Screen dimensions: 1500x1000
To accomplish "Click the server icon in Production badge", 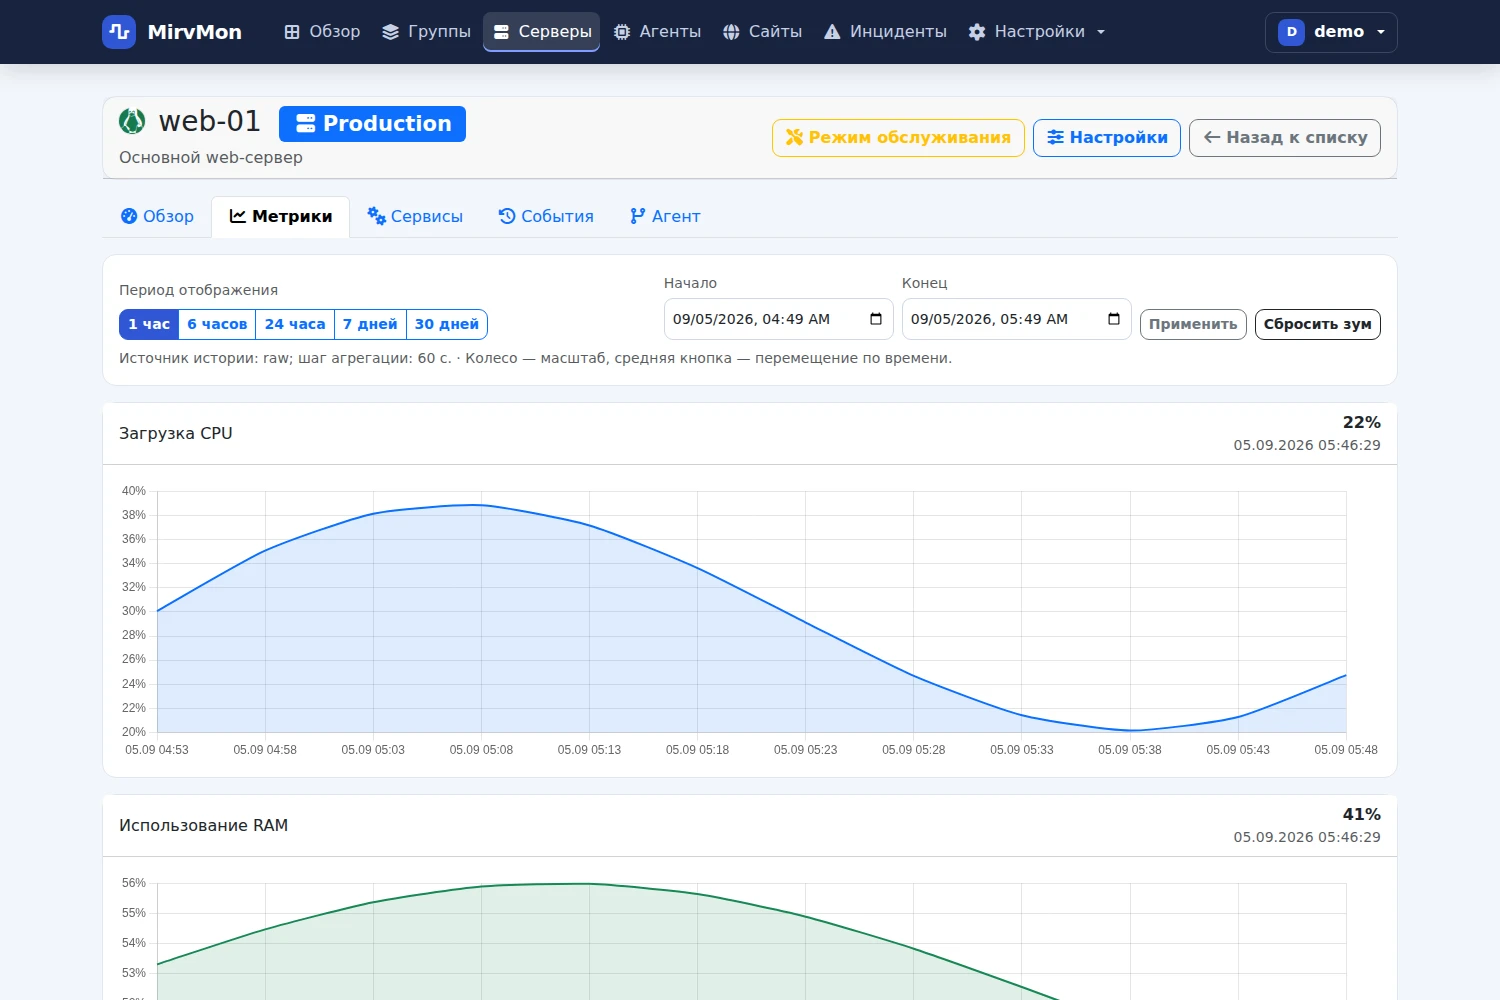I will (306, 124).
